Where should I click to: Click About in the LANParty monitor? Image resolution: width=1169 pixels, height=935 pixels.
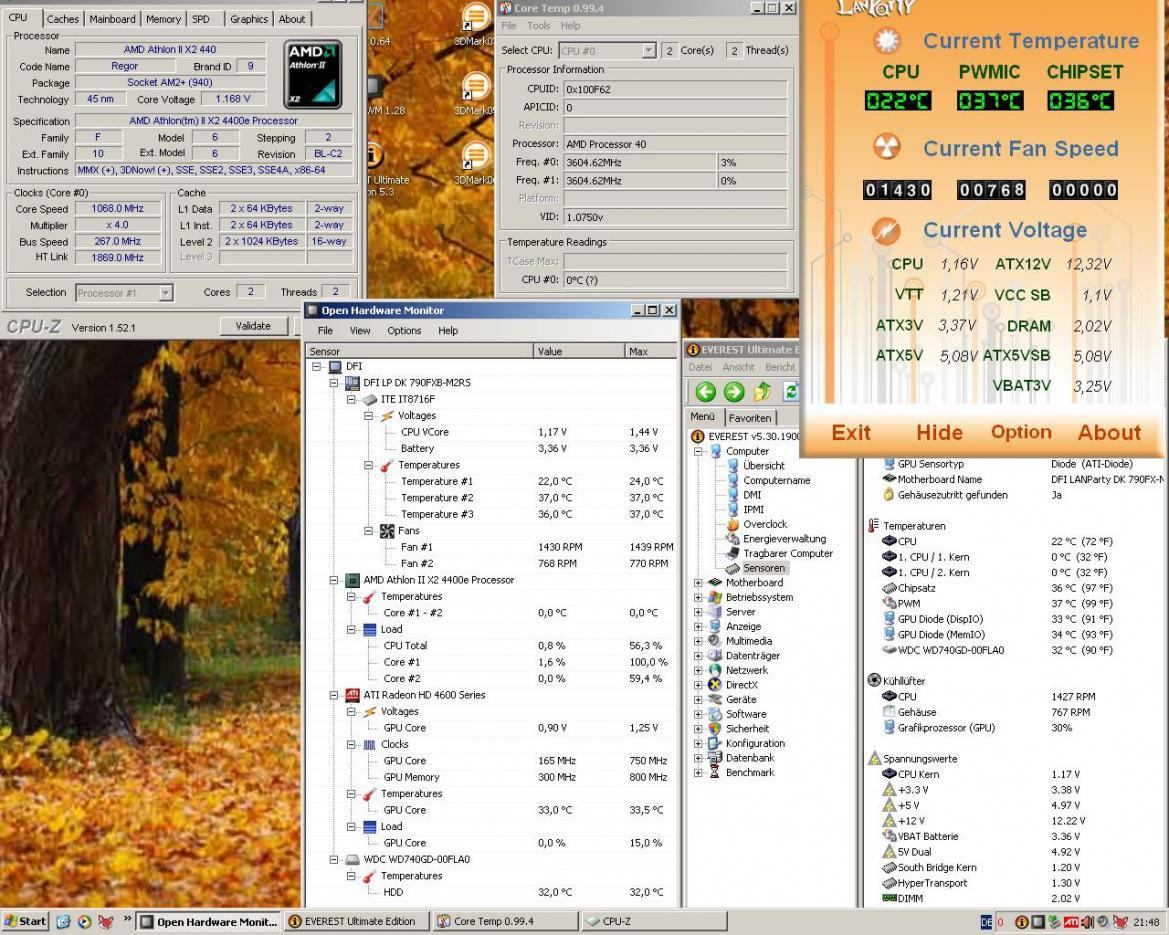tap(1109, 432)
